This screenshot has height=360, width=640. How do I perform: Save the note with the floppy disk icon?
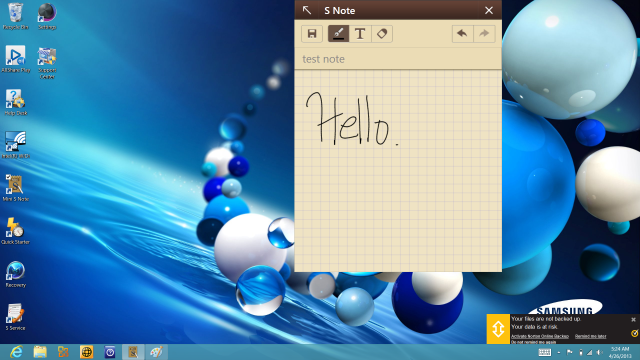[x=312, y=33]
